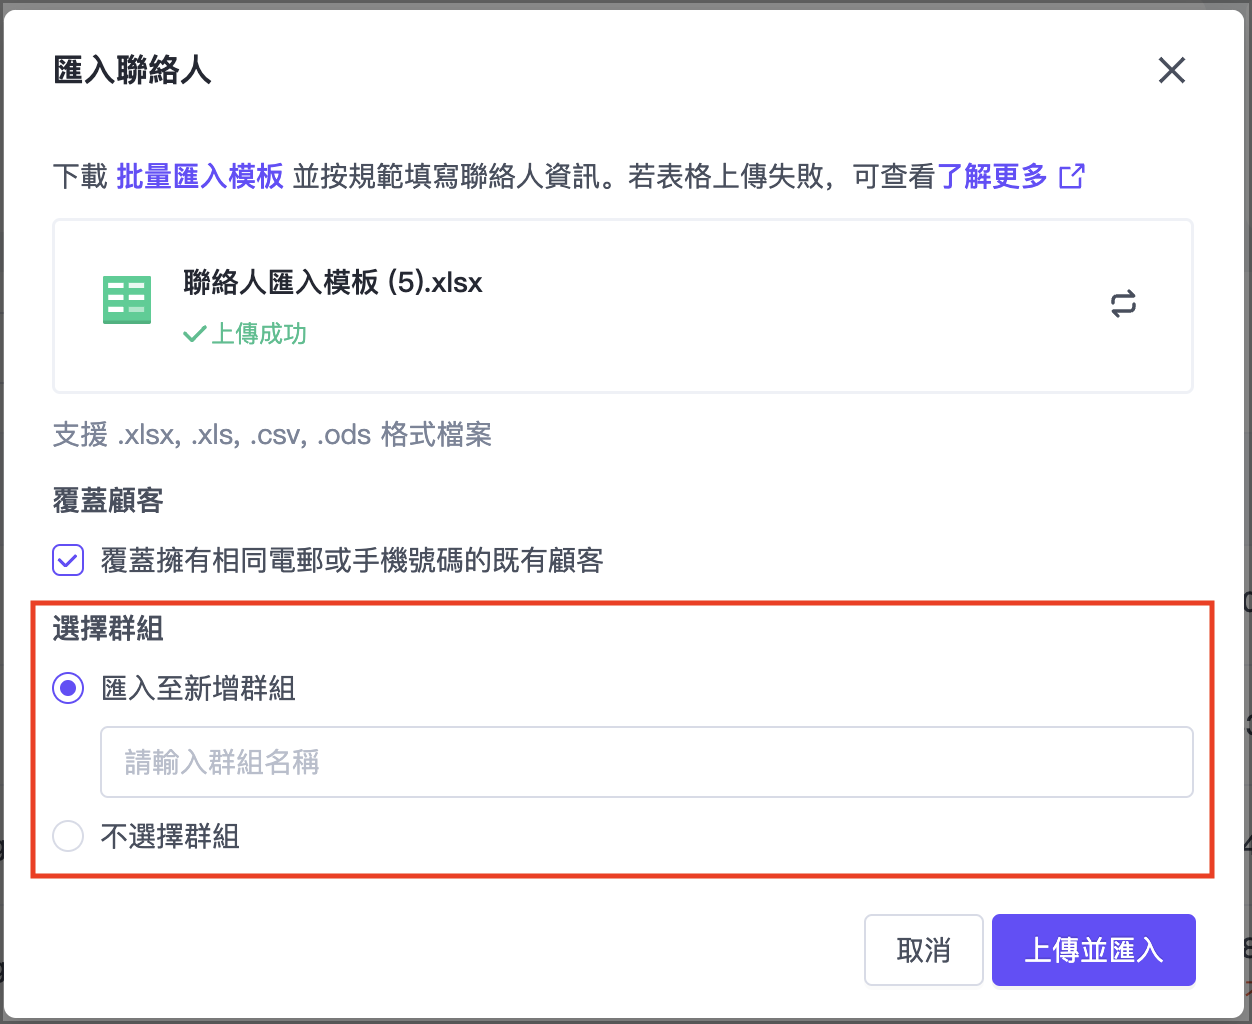Click the external link icon beside 了解更多
Screen dimensions: 1252x1024
coord(1071,177)
